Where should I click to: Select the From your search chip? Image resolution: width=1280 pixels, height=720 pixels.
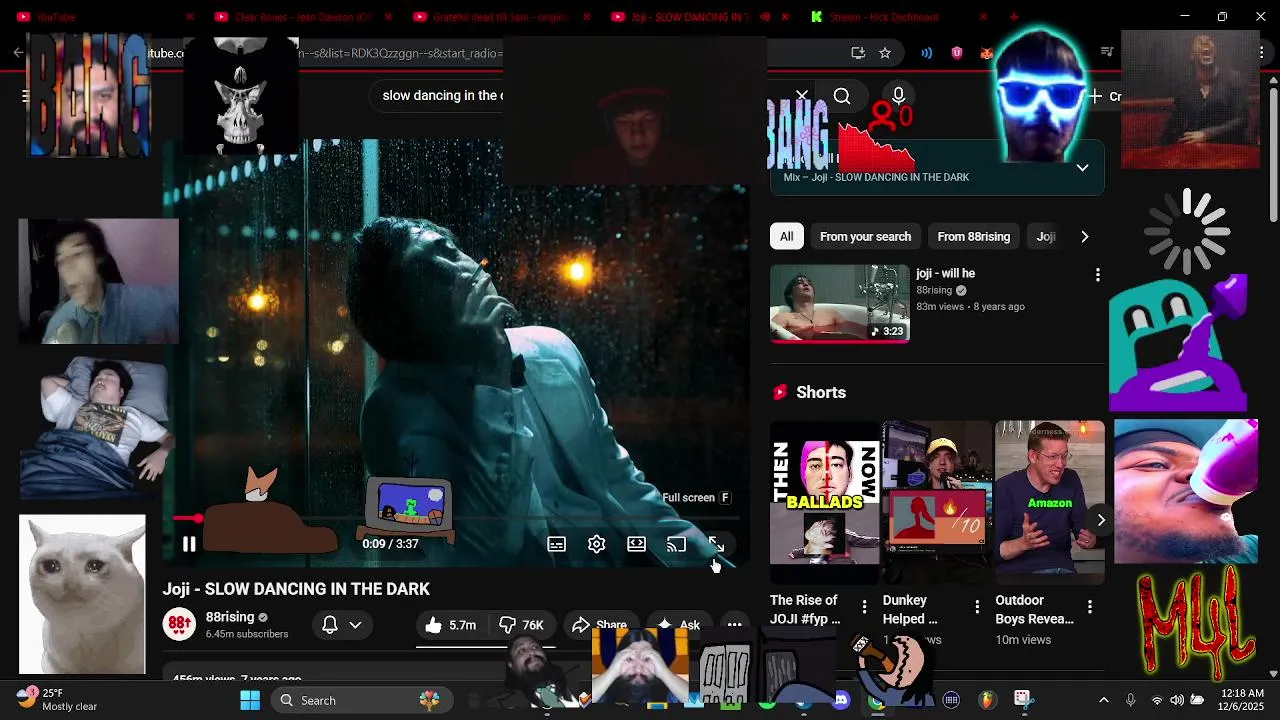pos(865,237)
